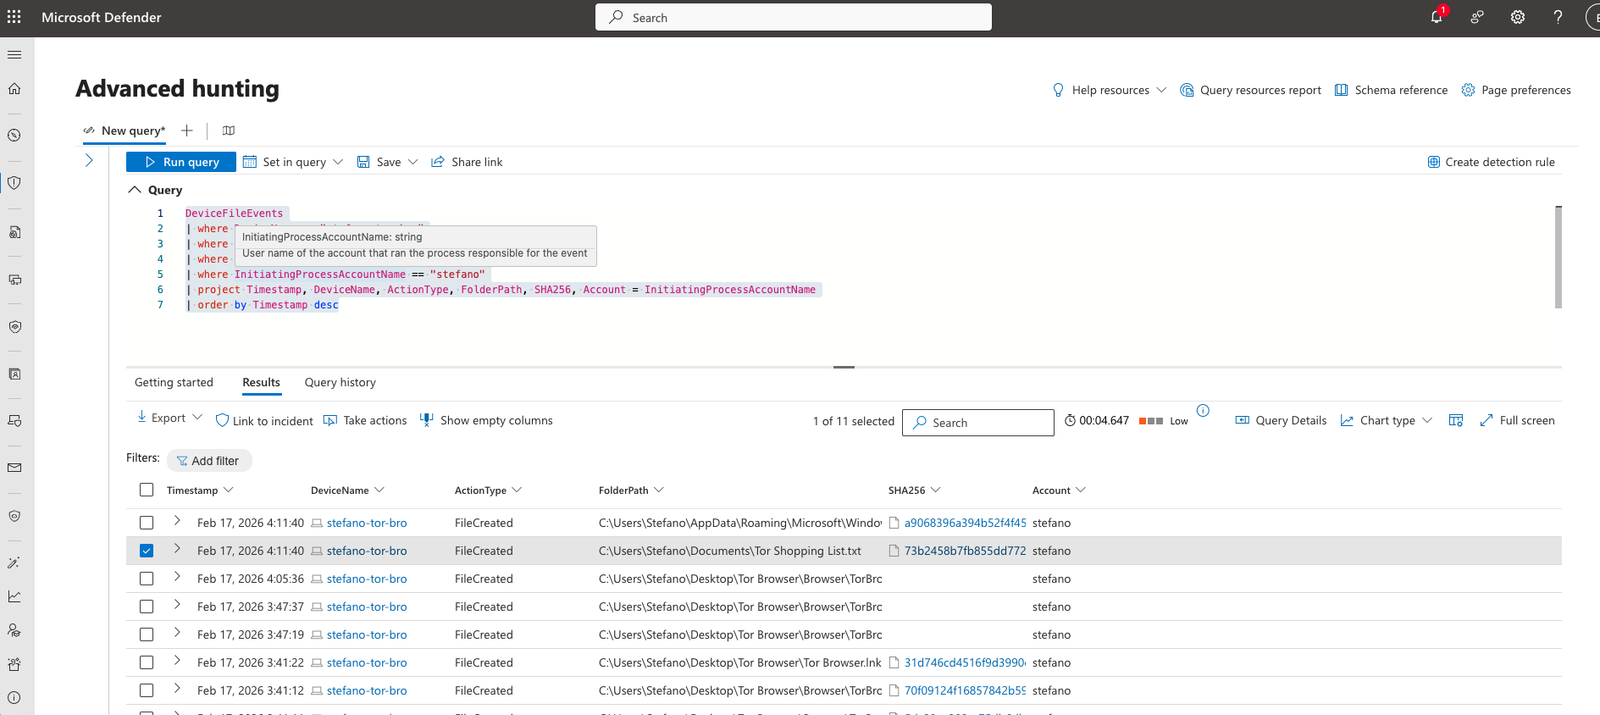Click Create detection rule
The width and height of the screenshot is (1600, 715).
tap(1491, 162)
